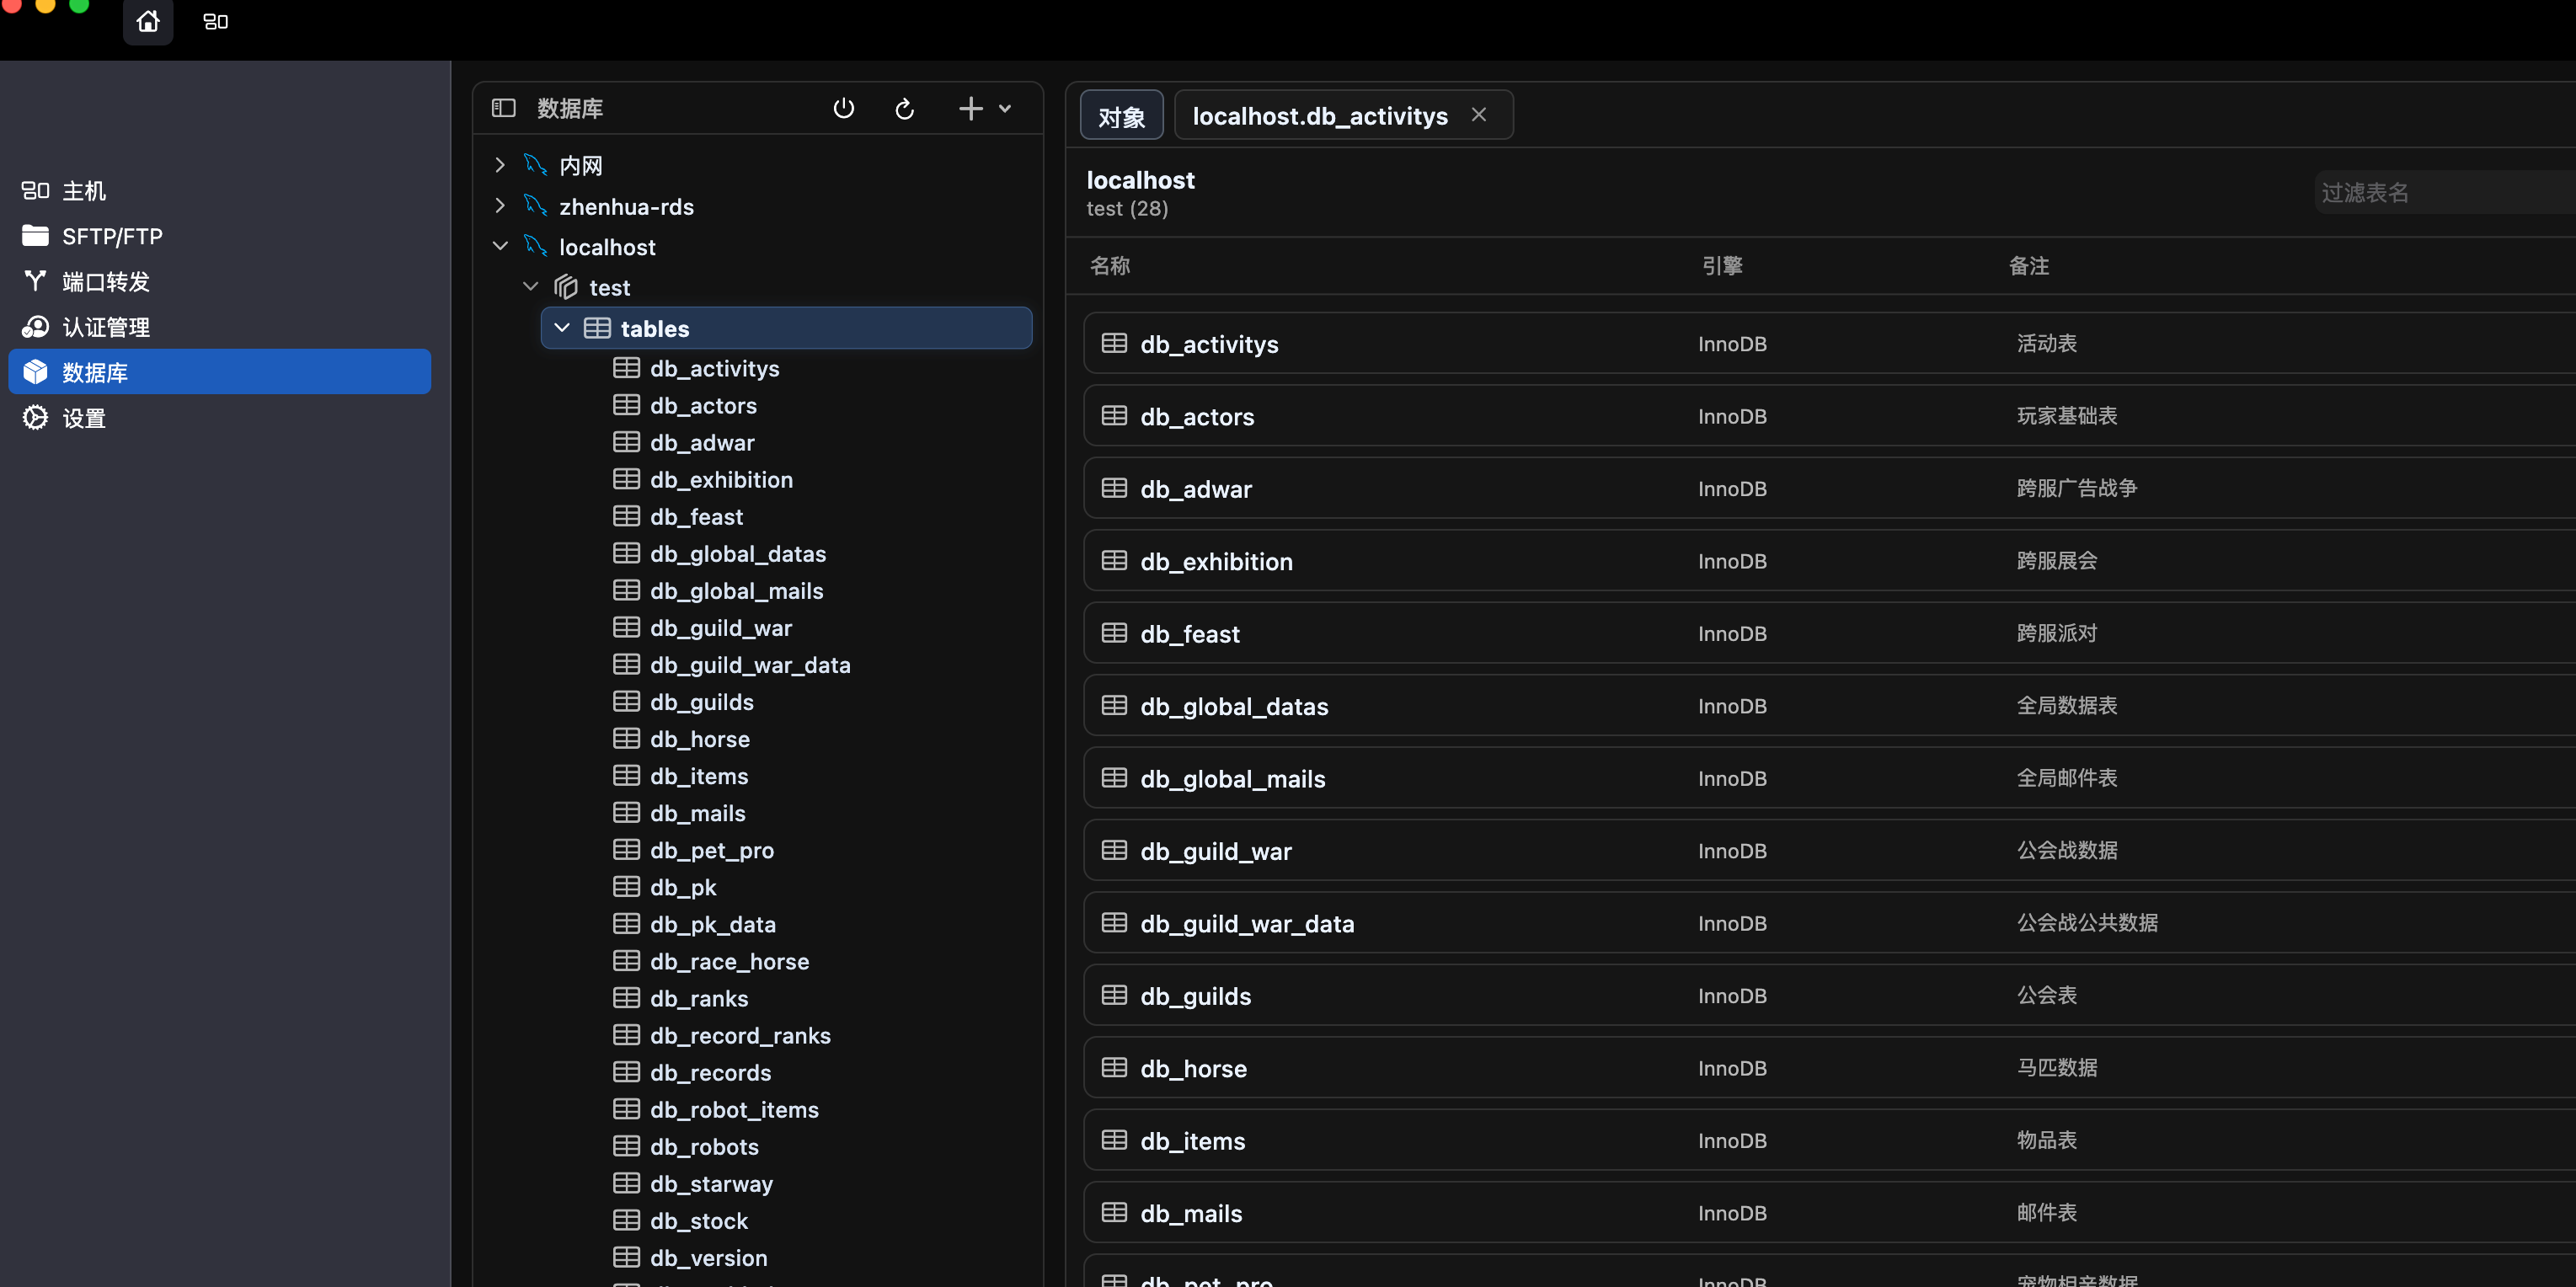The width and height of the screenshot is (2576, 1287).
Task: Toggle the database sidebar panel icon
Action: click(503, 108)
